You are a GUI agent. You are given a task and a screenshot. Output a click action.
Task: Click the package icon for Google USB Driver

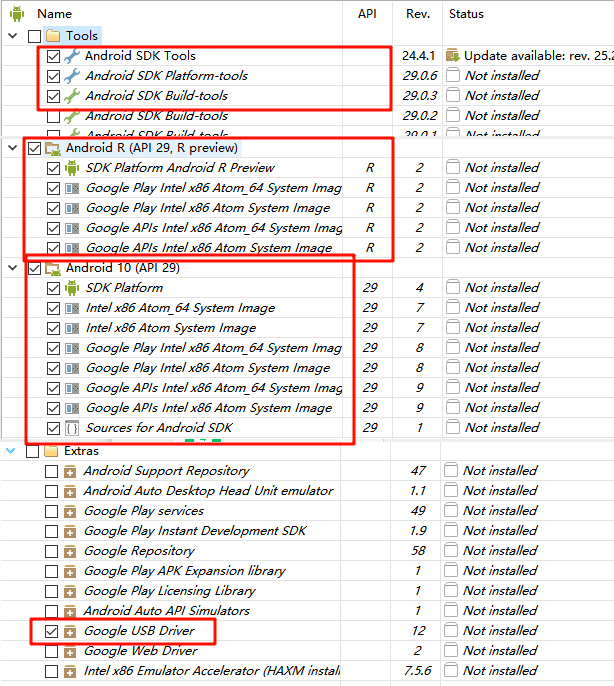pos(70,631)
